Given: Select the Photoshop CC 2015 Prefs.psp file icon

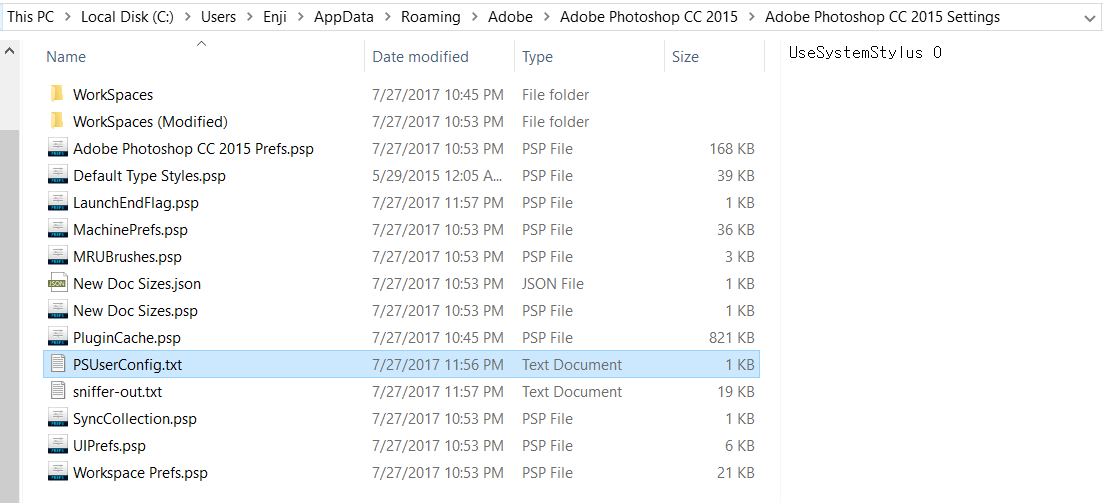Looking at the screenshot, I should click(x=58, y=148).
